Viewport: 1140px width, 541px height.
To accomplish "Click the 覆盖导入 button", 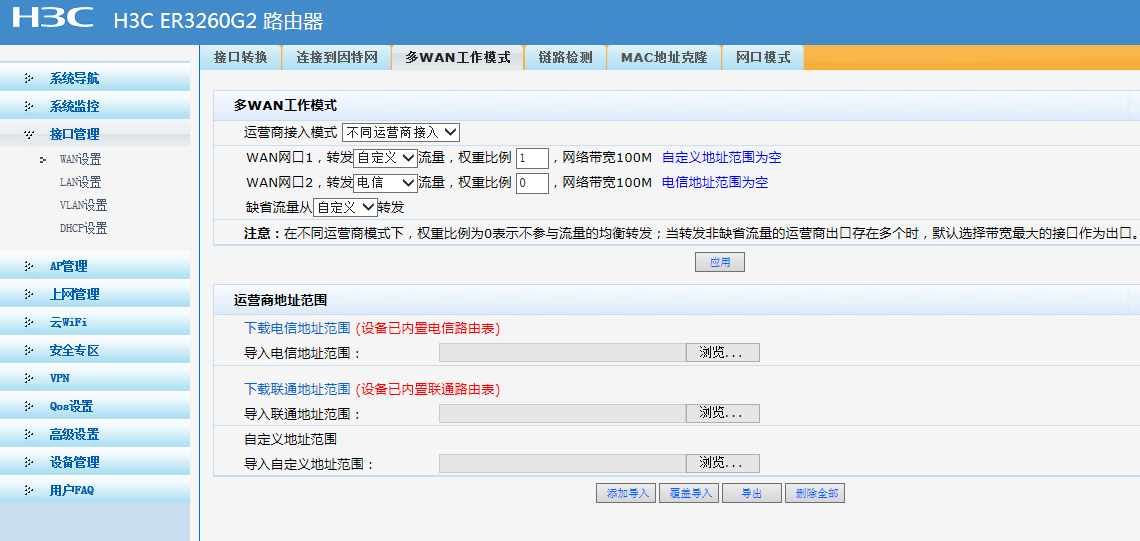I will pos(689,493).
